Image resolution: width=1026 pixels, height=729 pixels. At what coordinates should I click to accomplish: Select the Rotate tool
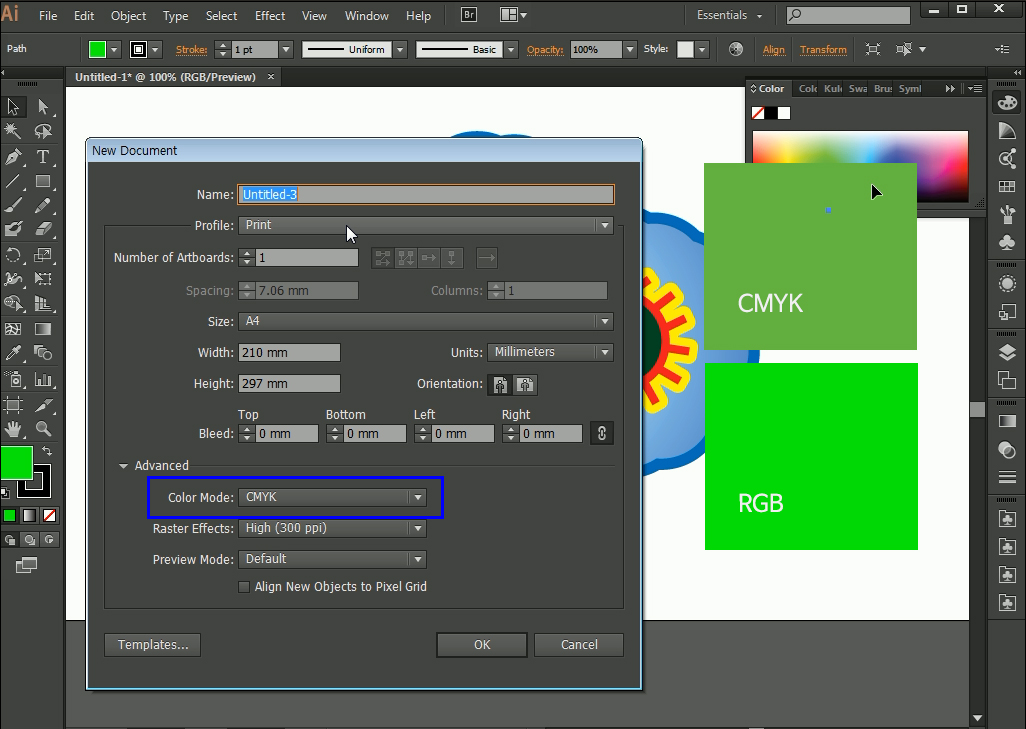pos(13,255)
